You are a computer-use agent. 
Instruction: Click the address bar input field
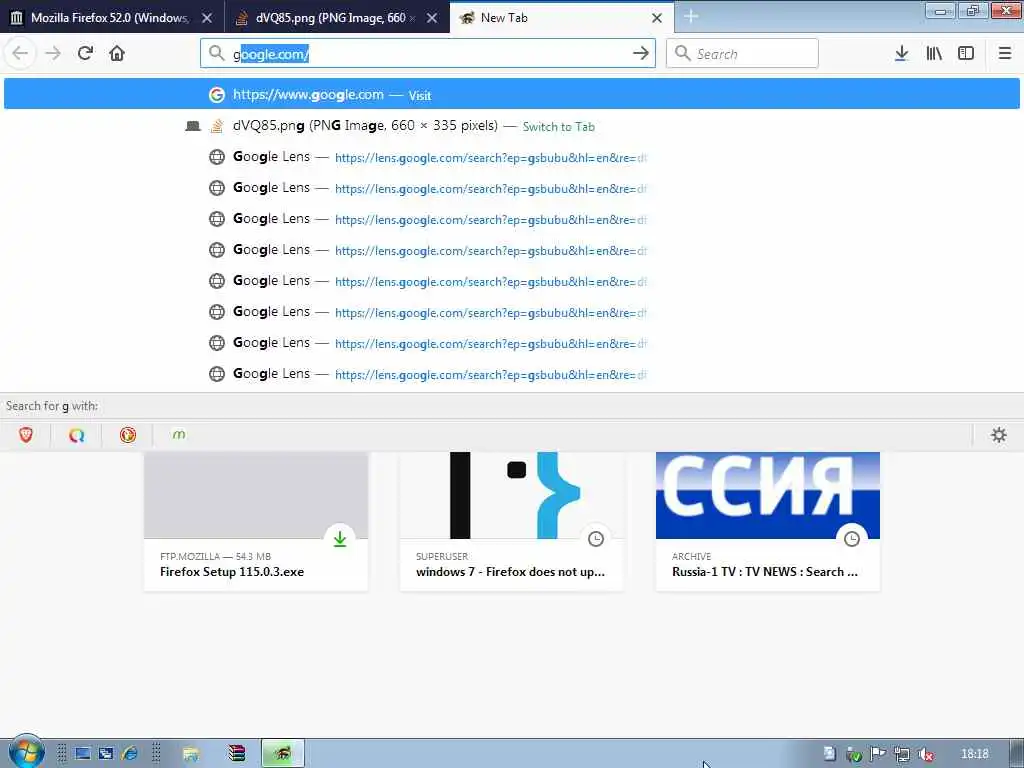pyautogui.click(x=428, y=54)
